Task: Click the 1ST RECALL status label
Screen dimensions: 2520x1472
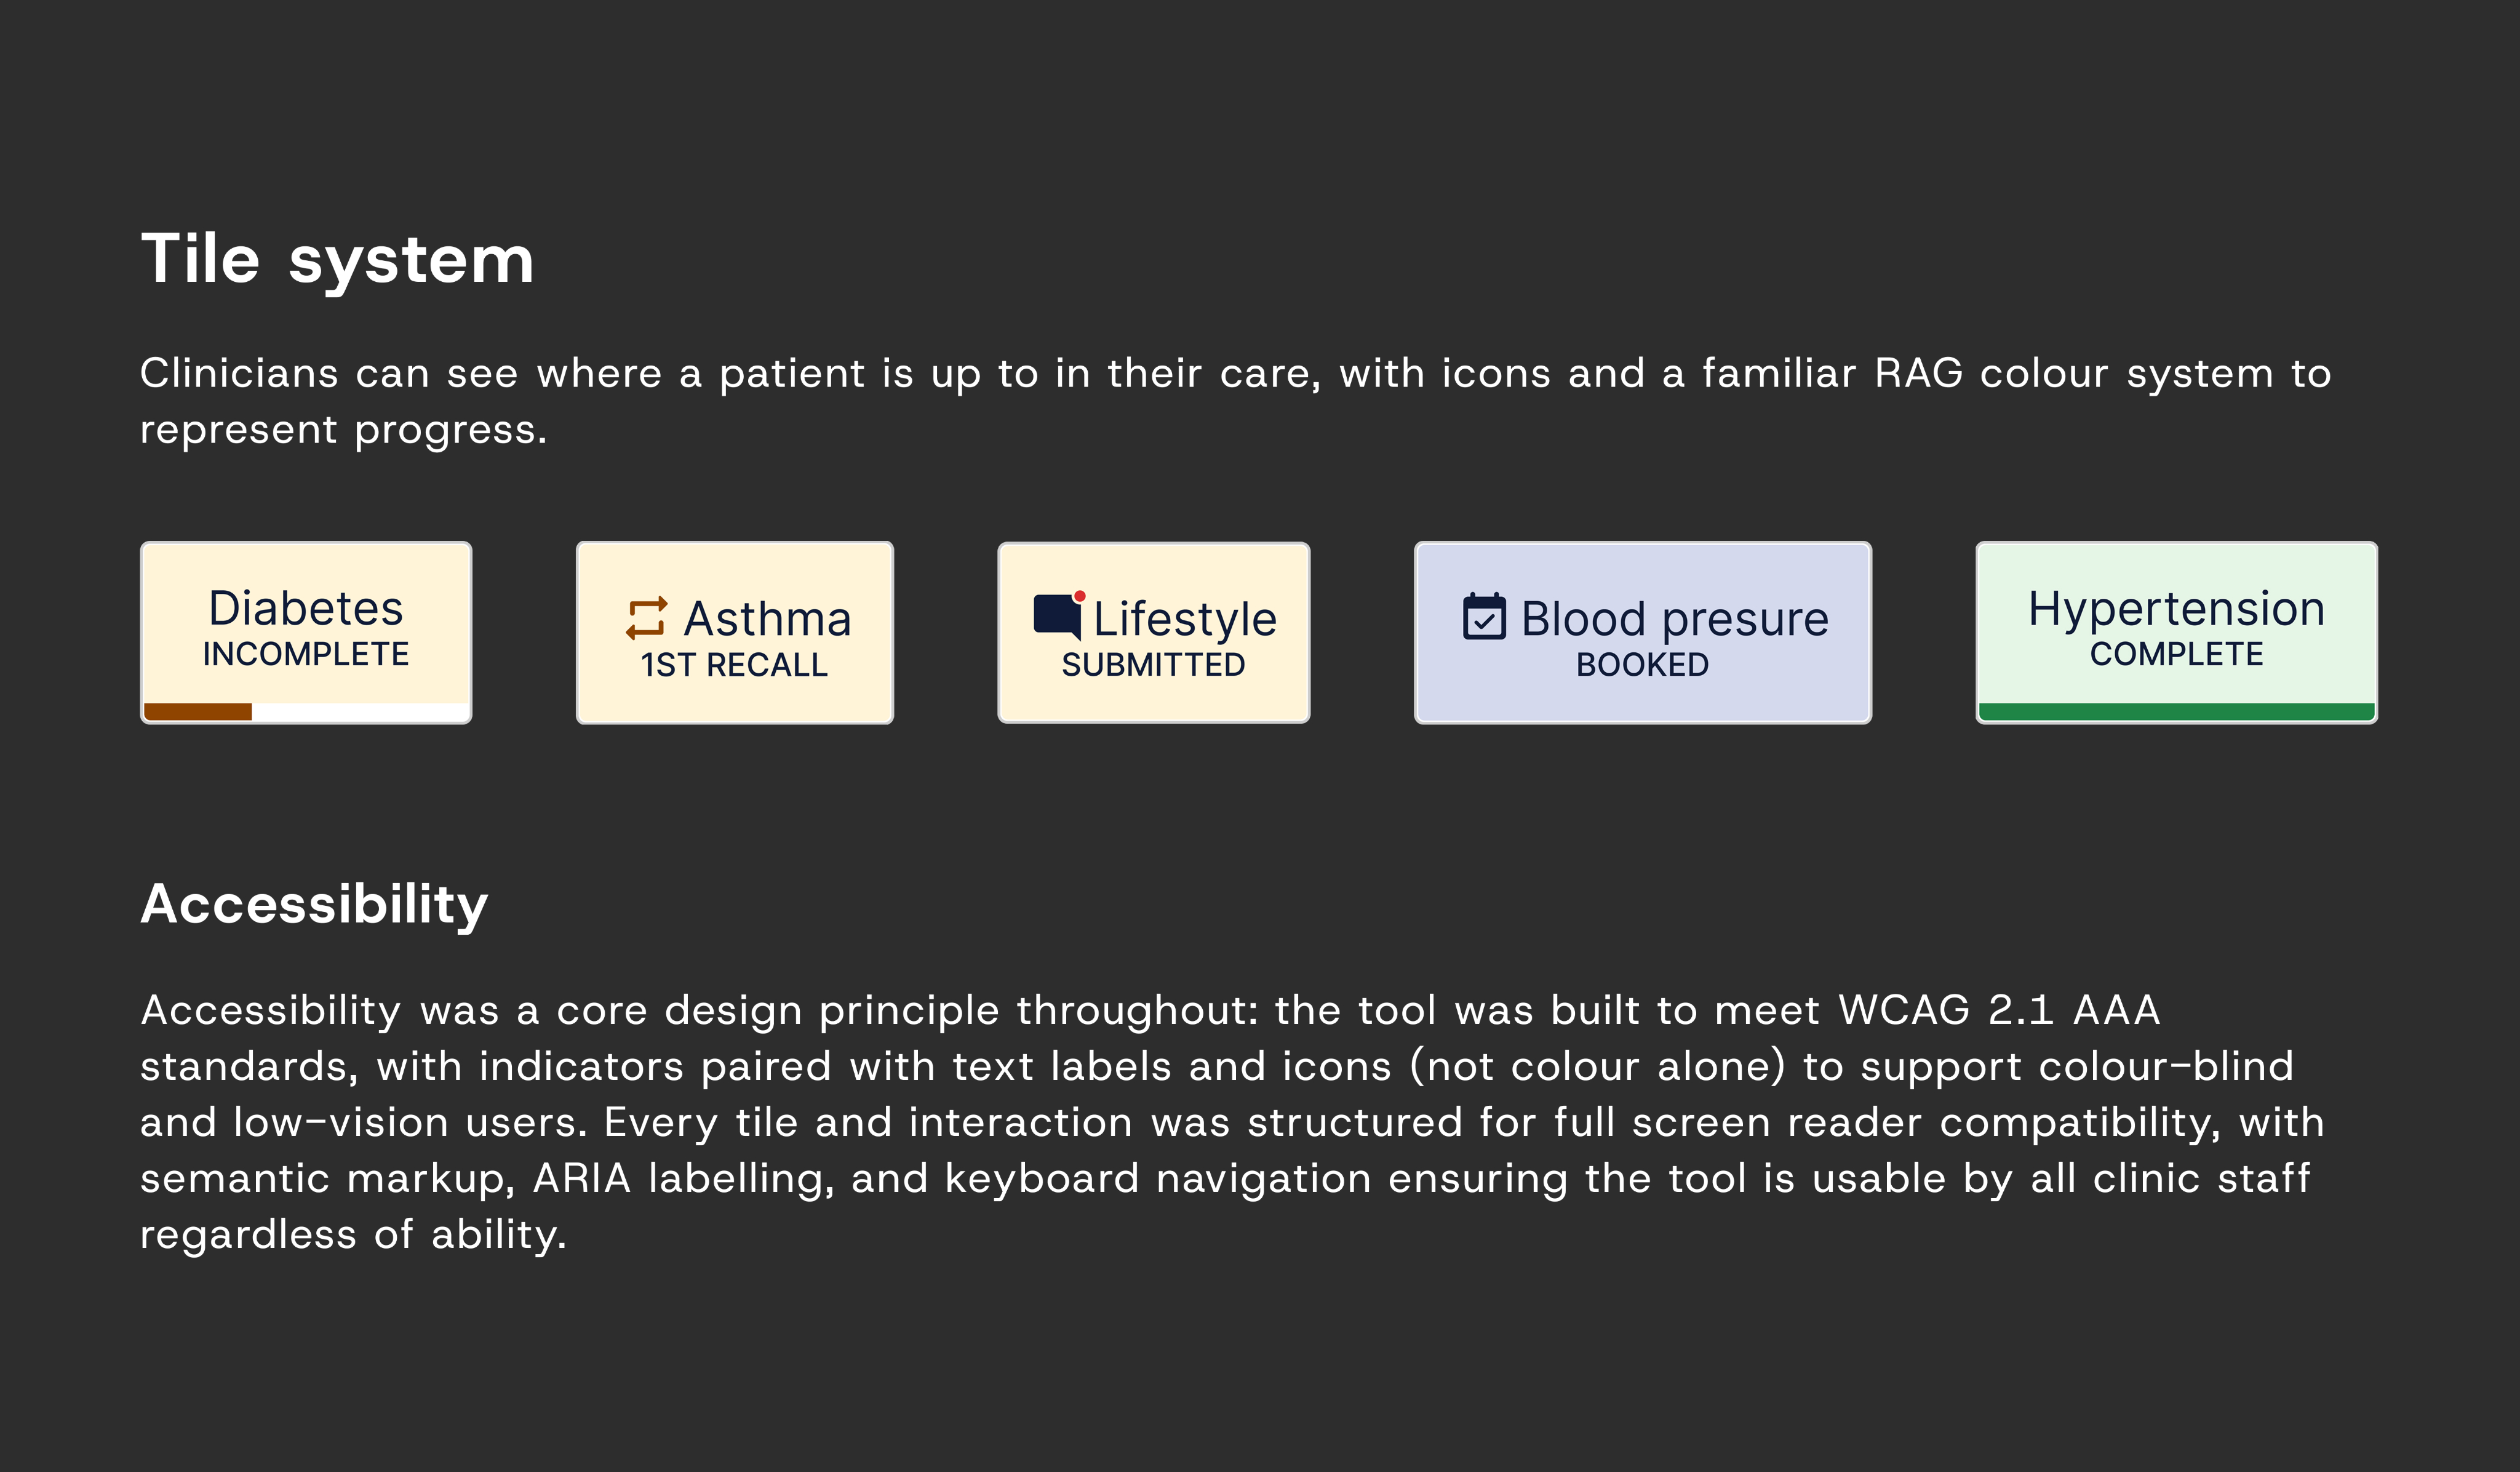Action: (734, 665)
